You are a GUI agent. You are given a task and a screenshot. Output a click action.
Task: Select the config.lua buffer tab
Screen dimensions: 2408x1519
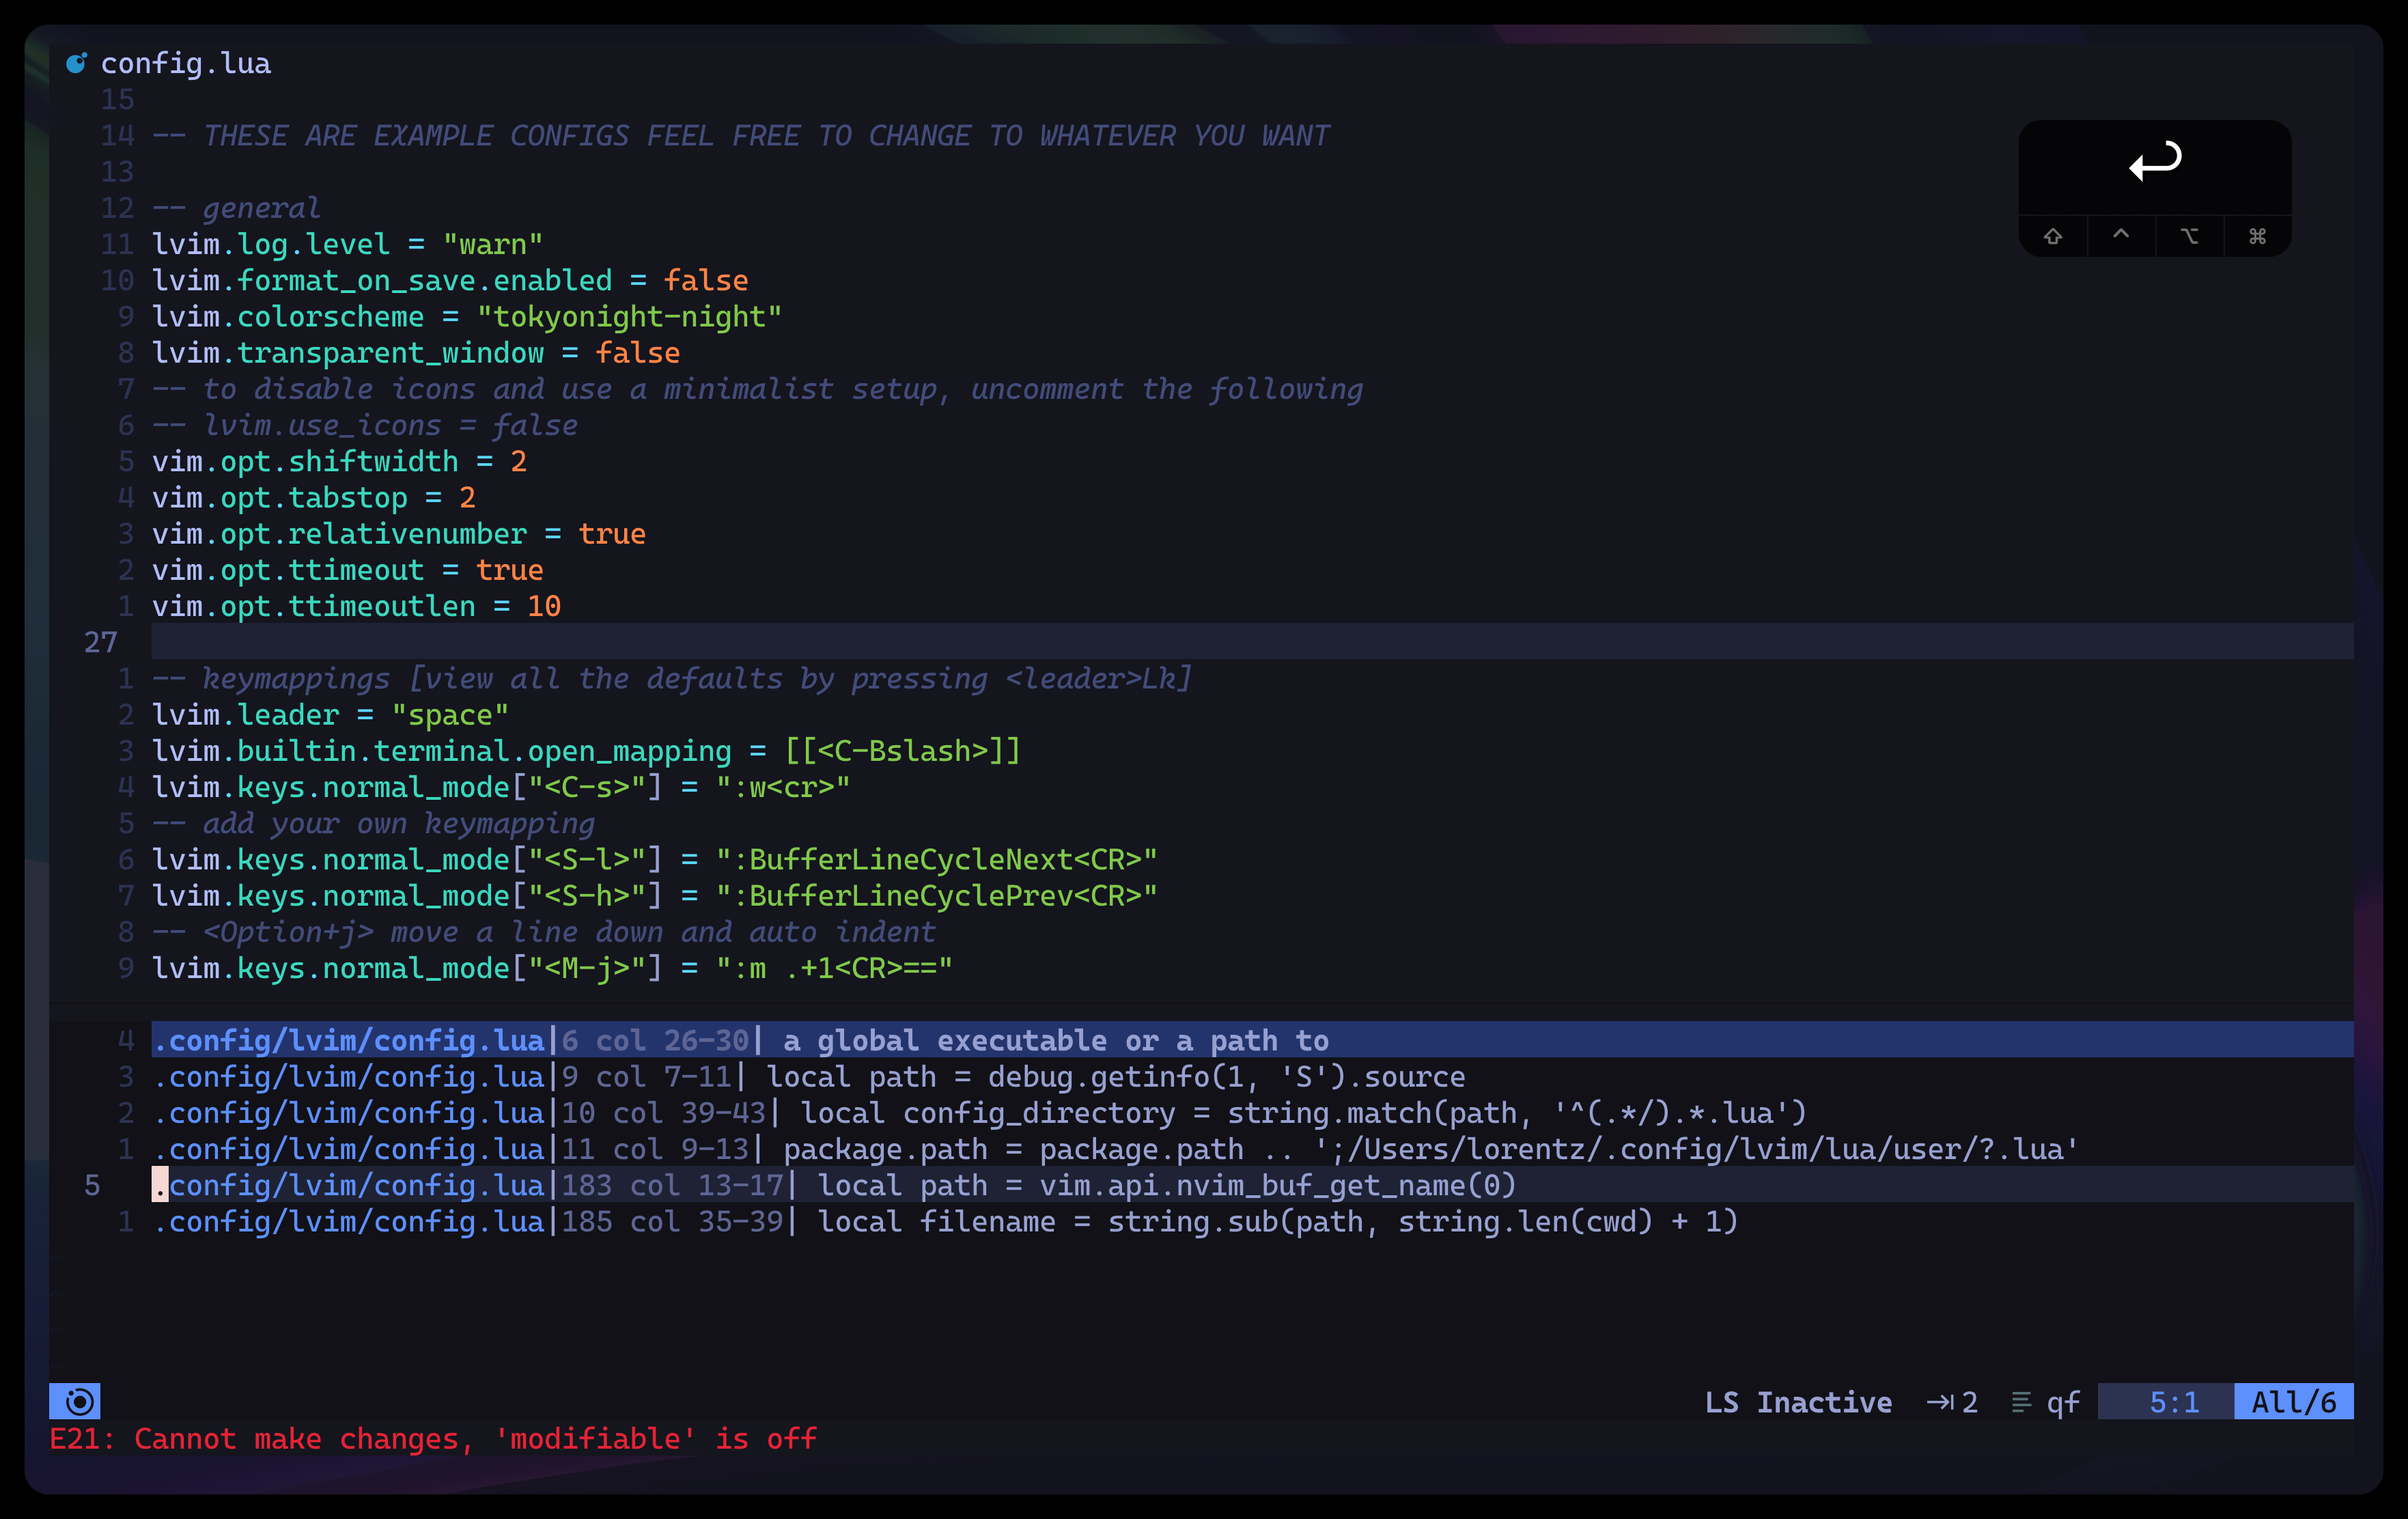click(x=185, y=64)
